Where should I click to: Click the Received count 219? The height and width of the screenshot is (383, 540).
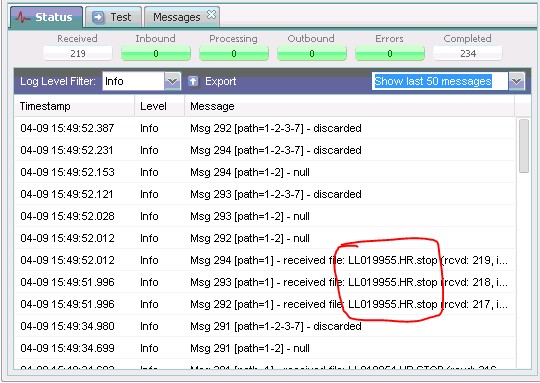click(78, 53)
